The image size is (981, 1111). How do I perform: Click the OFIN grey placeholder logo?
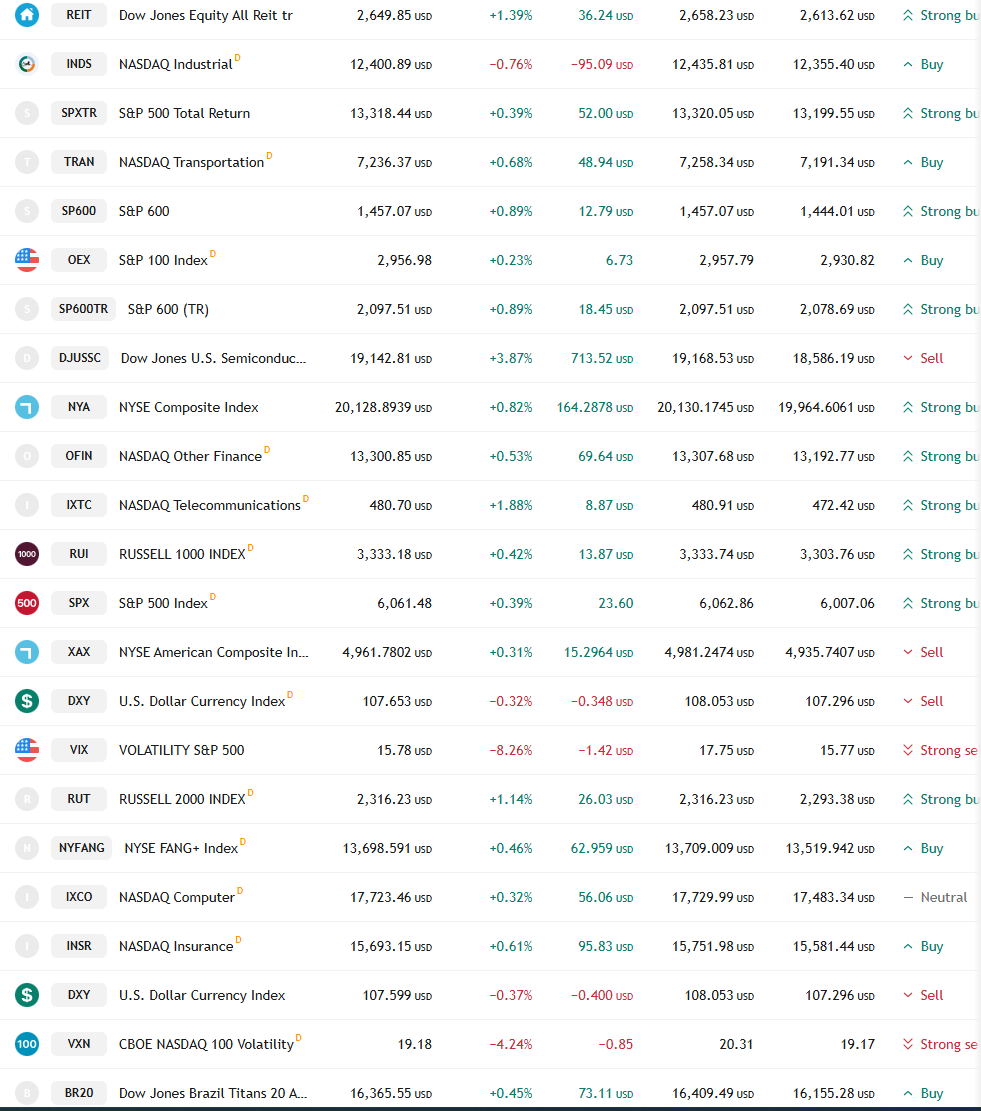[x=27, y=456]
